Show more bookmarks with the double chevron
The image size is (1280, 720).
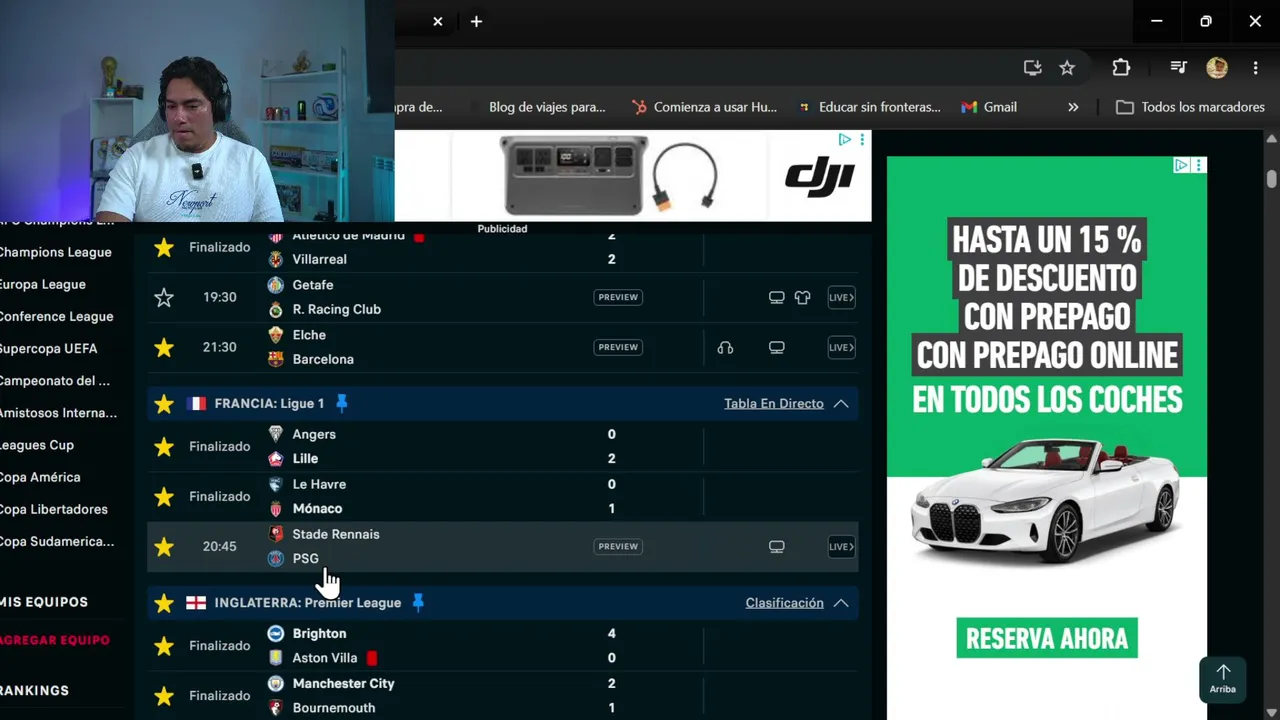(1073, 107)
